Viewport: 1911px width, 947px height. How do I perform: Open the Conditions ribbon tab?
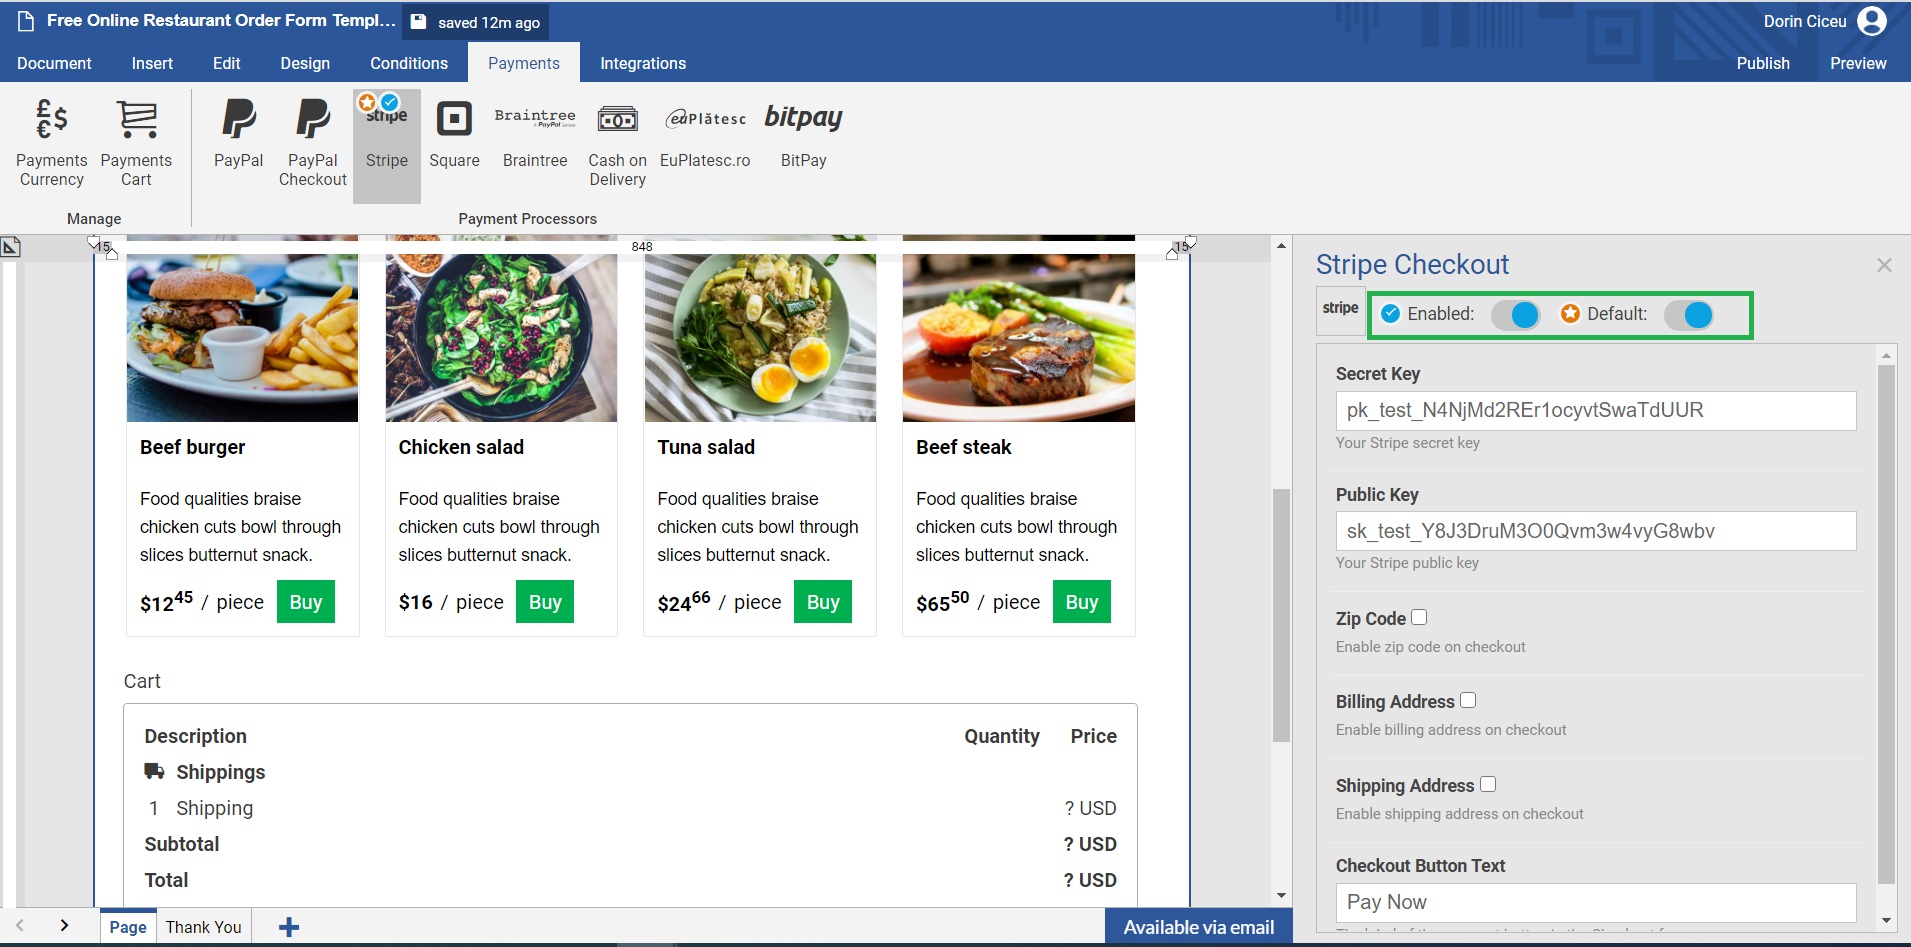pos(408,63)
